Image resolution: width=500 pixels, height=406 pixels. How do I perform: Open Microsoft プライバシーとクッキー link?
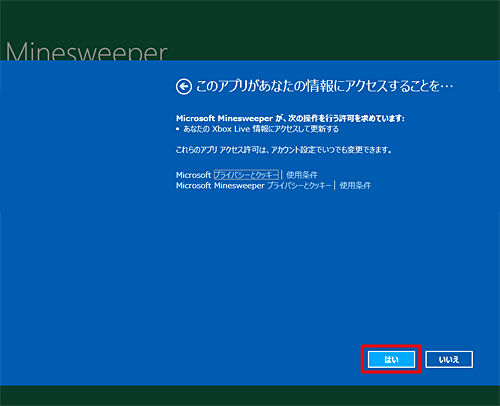coord(246,175)
